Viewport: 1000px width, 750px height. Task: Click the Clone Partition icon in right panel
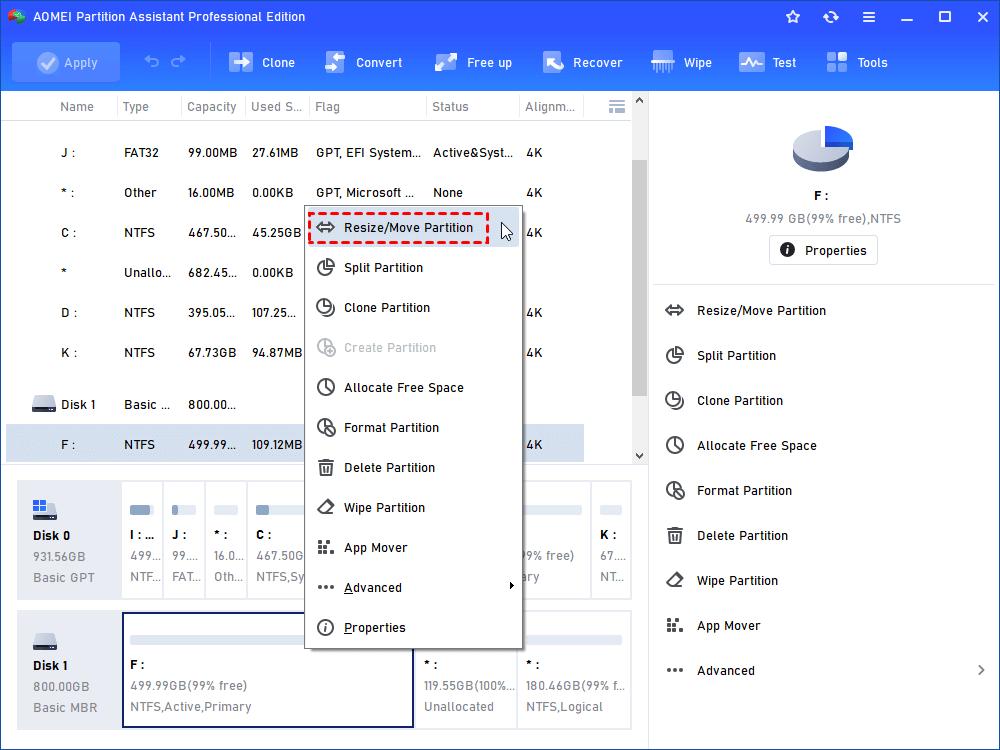click(x=675, y=400)
